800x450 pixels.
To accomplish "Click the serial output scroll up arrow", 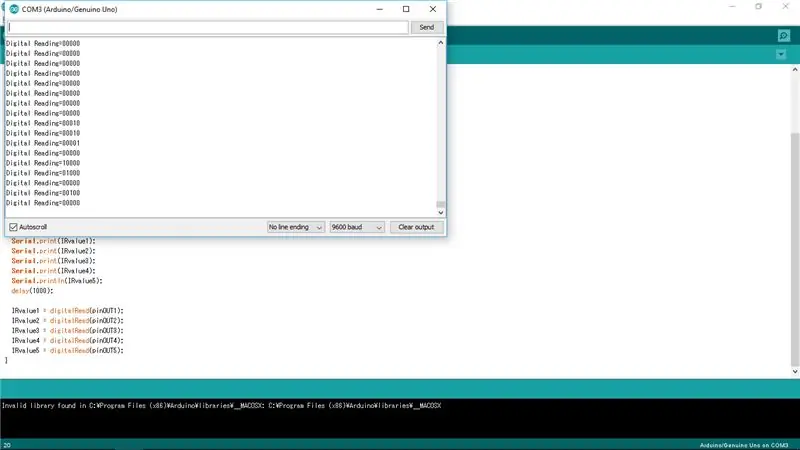I will pyautogui.click(x=441, y=43).
